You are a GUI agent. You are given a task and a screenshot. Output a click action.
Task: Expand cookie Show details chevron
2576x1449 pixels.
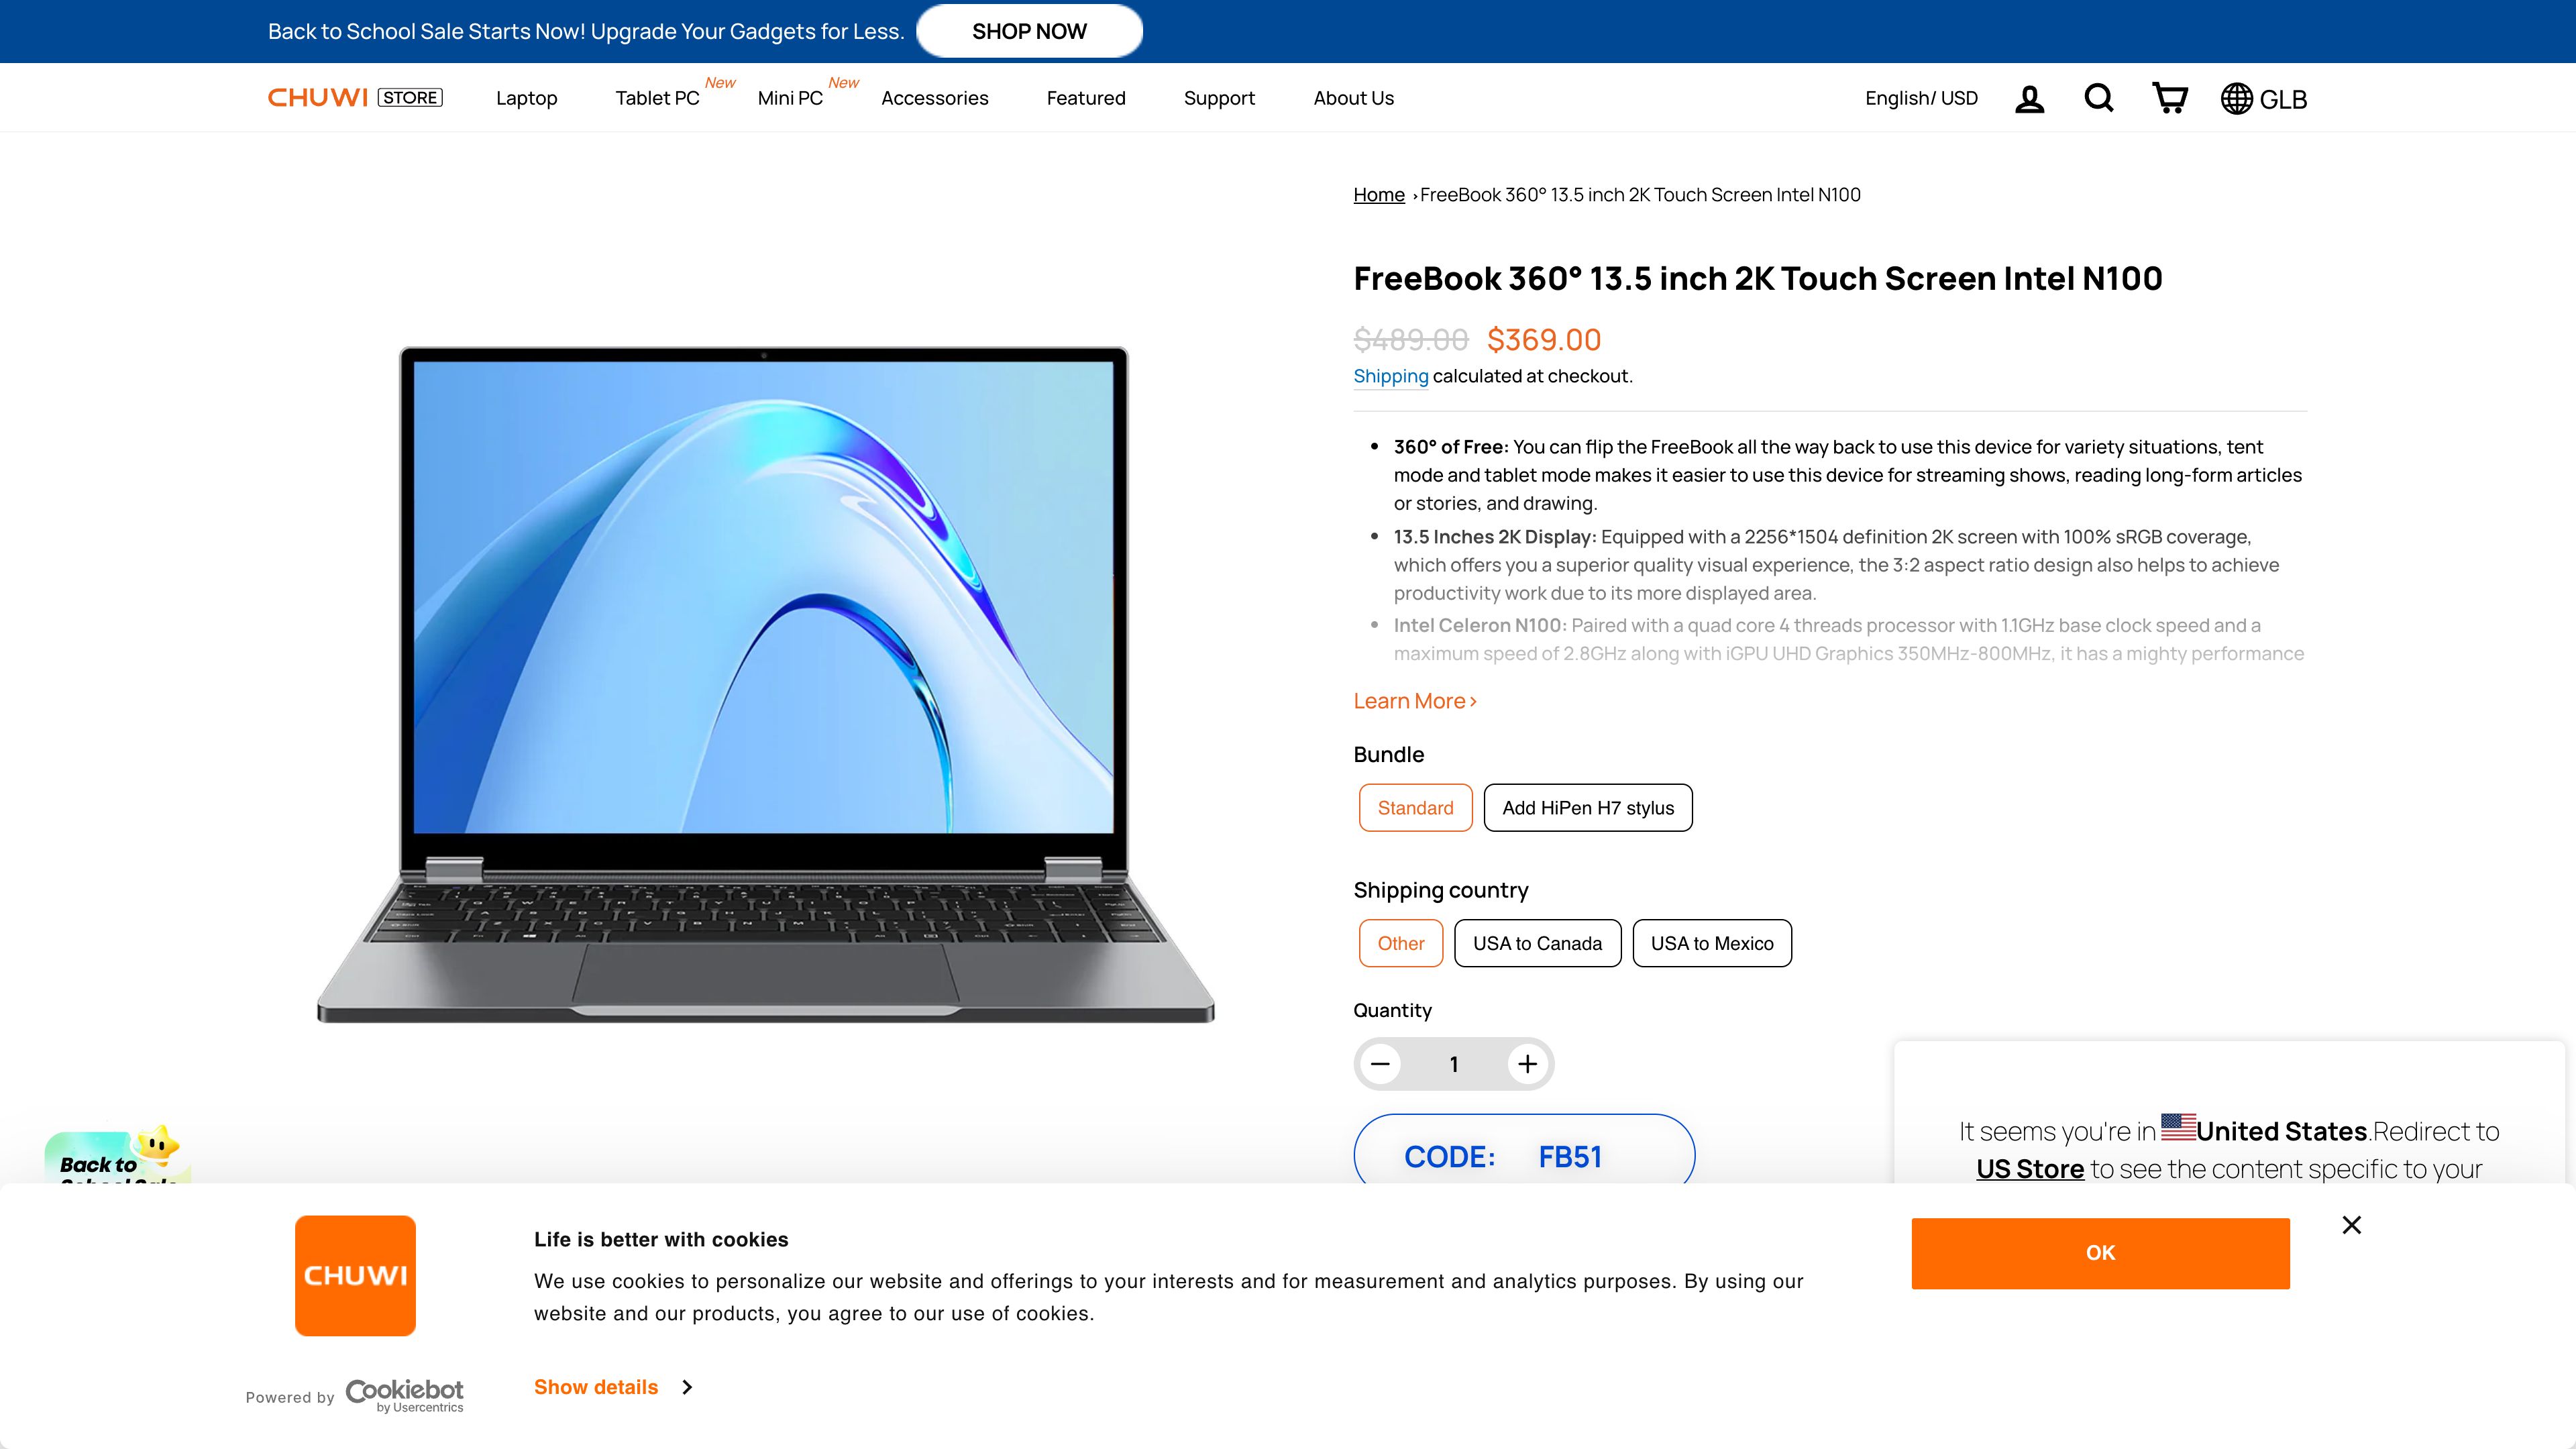pos(686,1387)
